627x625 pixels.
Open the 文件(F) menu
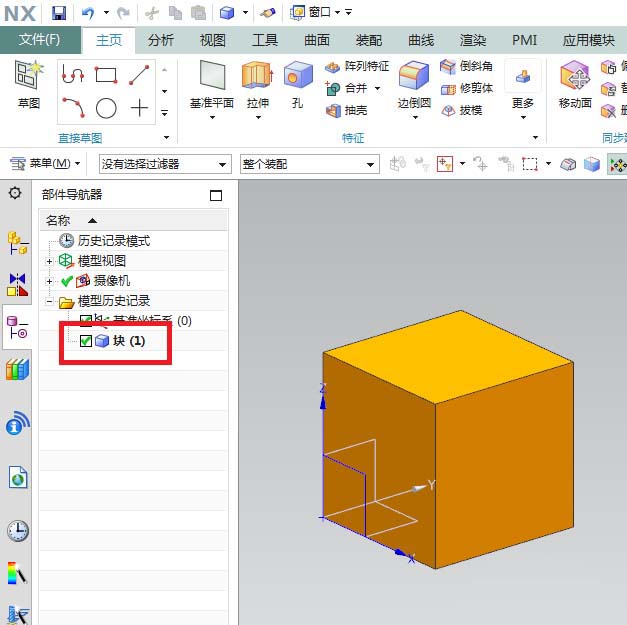pos(40,40)
